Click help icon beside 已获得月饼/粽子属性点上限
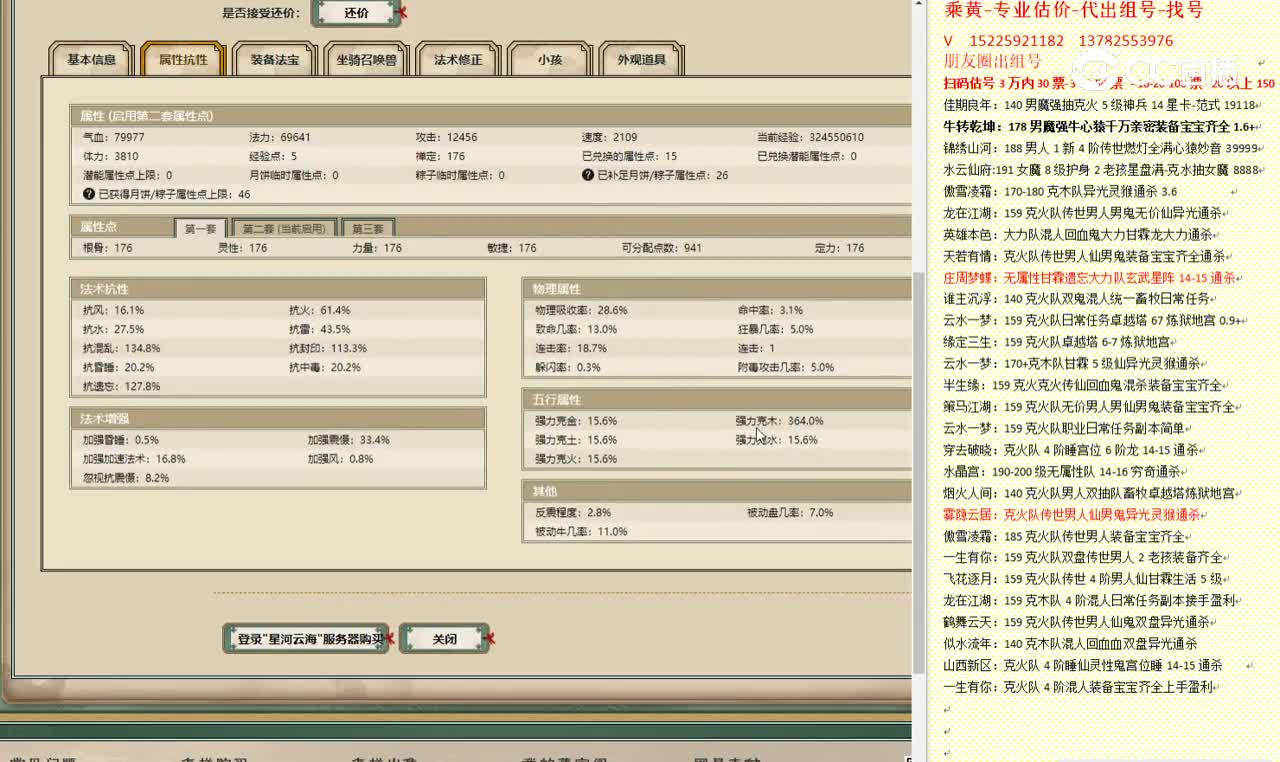1280x762 pixels. tap(89, 194)
